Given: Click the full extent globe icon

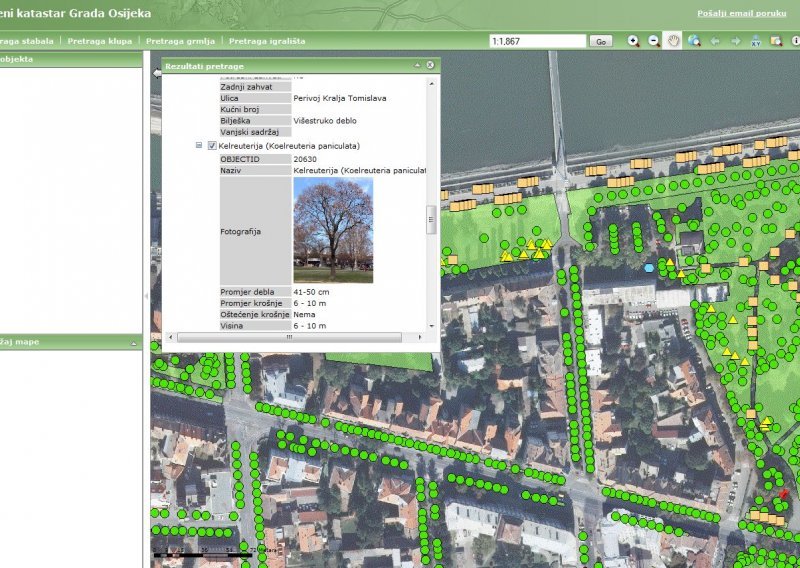Looking at the screenshot, I should point(694,41).
